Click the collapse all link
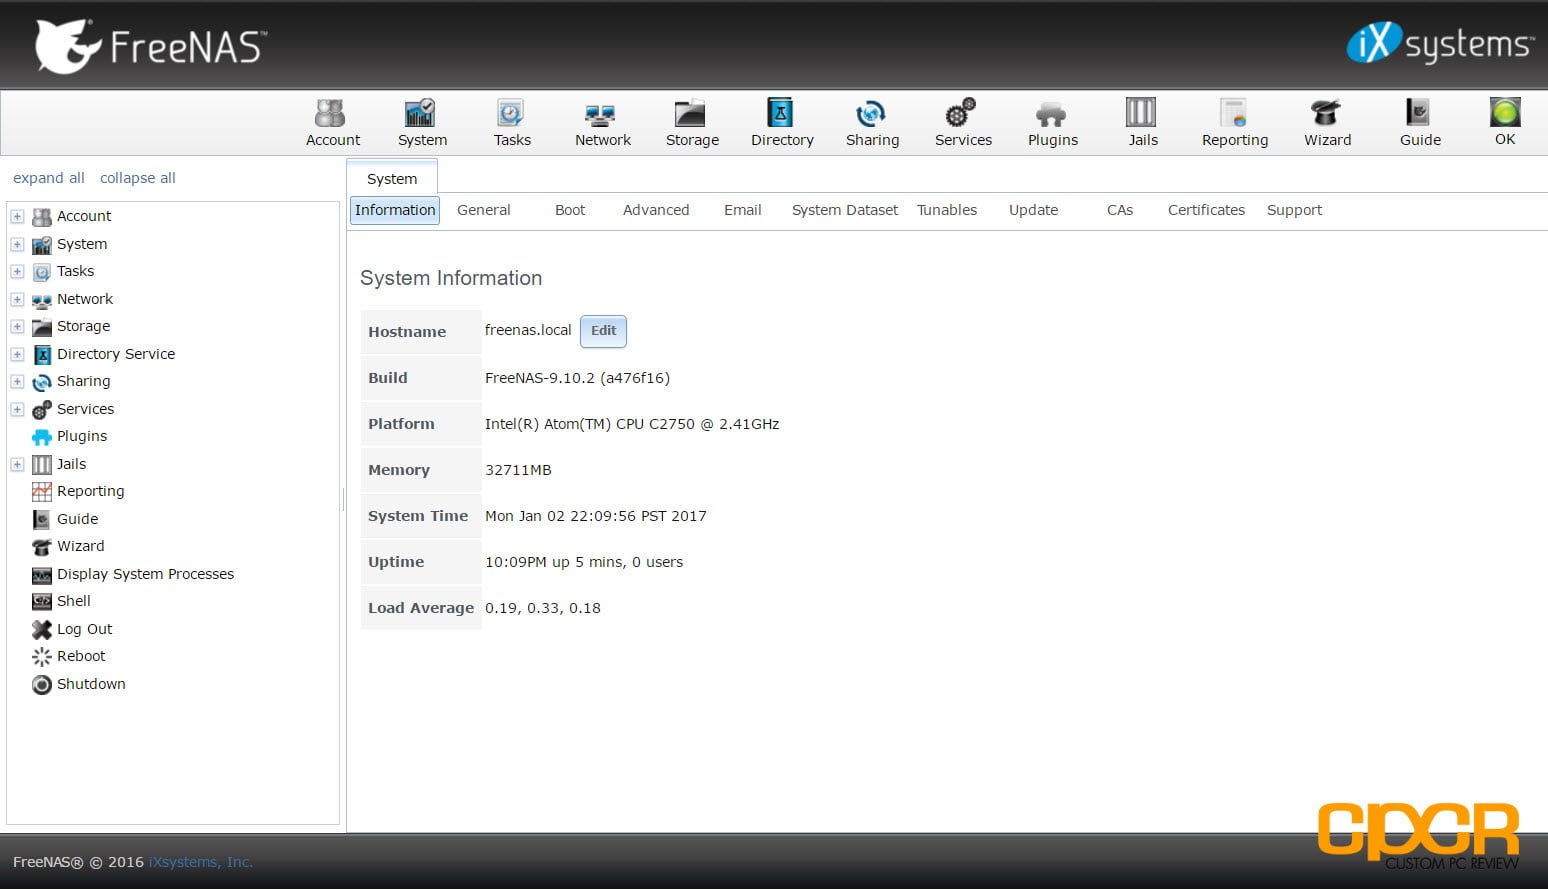The height and width of the screenshot is (890, 1548). pyautogui.click(x=138, y=178)
